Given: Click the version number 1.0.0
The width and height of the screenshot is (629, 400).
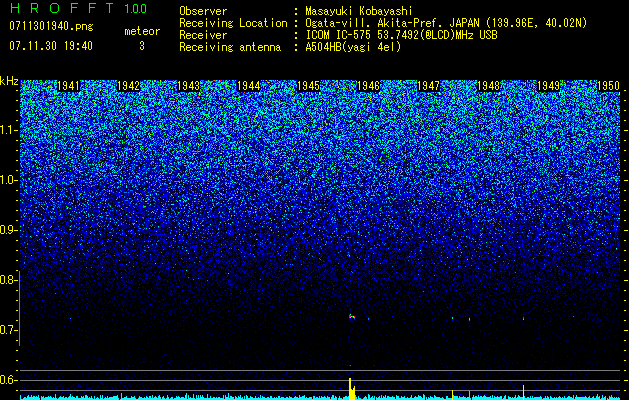Looking at the screenshot, I should pos(135,9).
